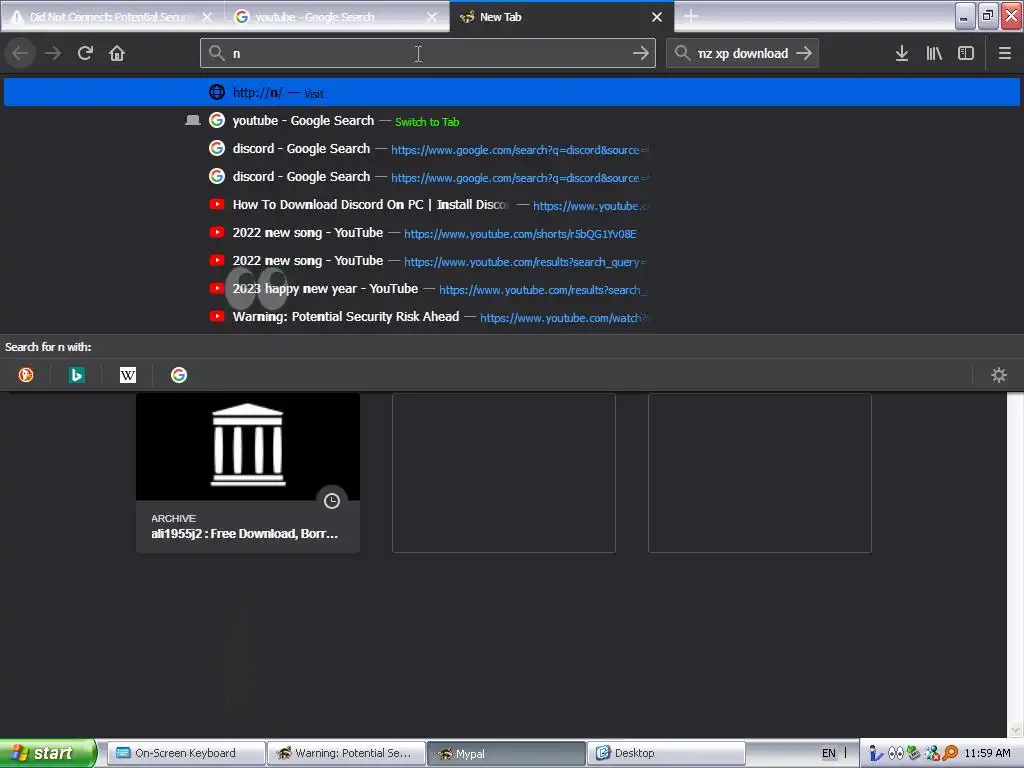The image size is (1024, 768).
Task: Click the address bar magnifier icon
Action: click(217, 53)
